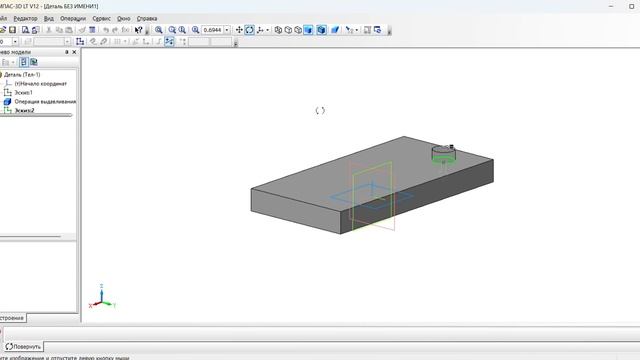Screen dimensions: 640x360
Task: Click the variables f(x) icon
Action: [x=125, y=30]
